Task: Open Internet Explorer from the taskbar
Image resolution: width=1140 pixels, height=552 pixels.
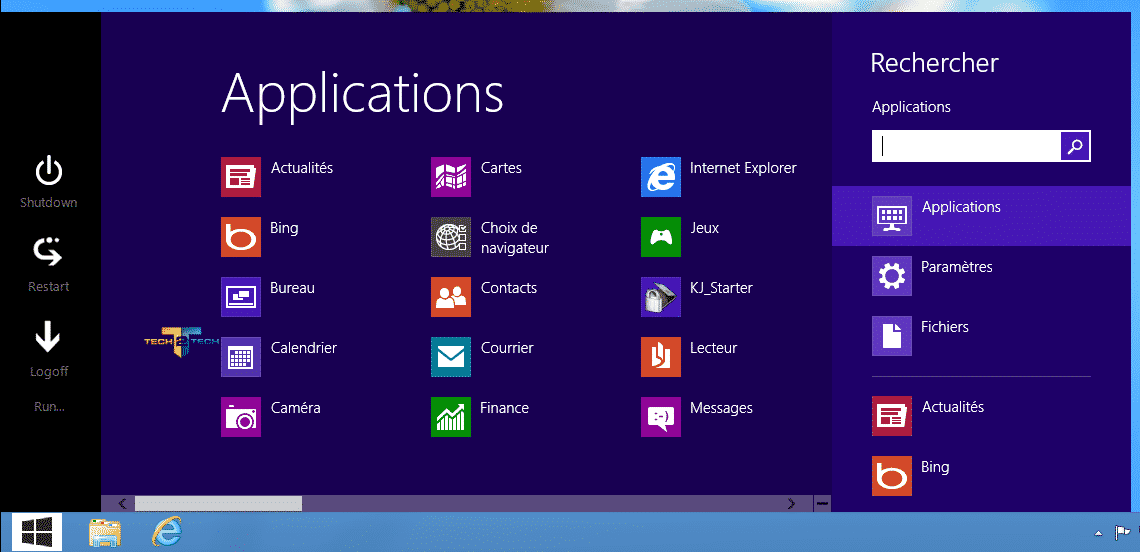Action: click(166, 532)
